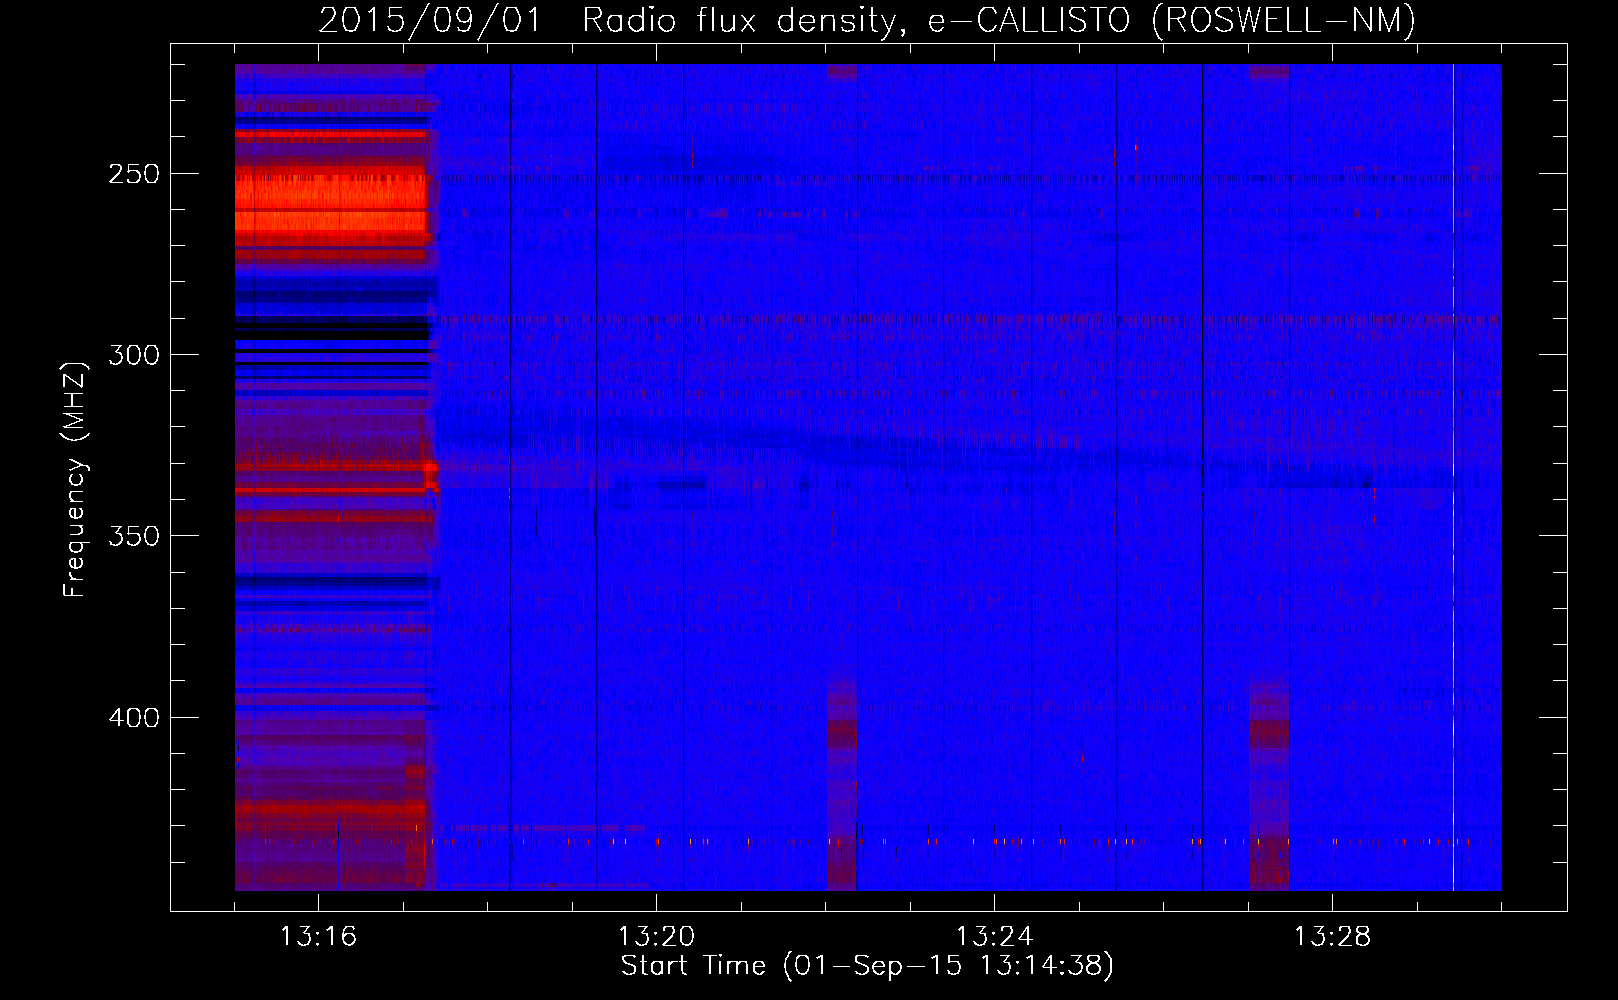The image size is (1618, 1000).
Task: Click the 400 frequency tick label
Action: [134, 718]
